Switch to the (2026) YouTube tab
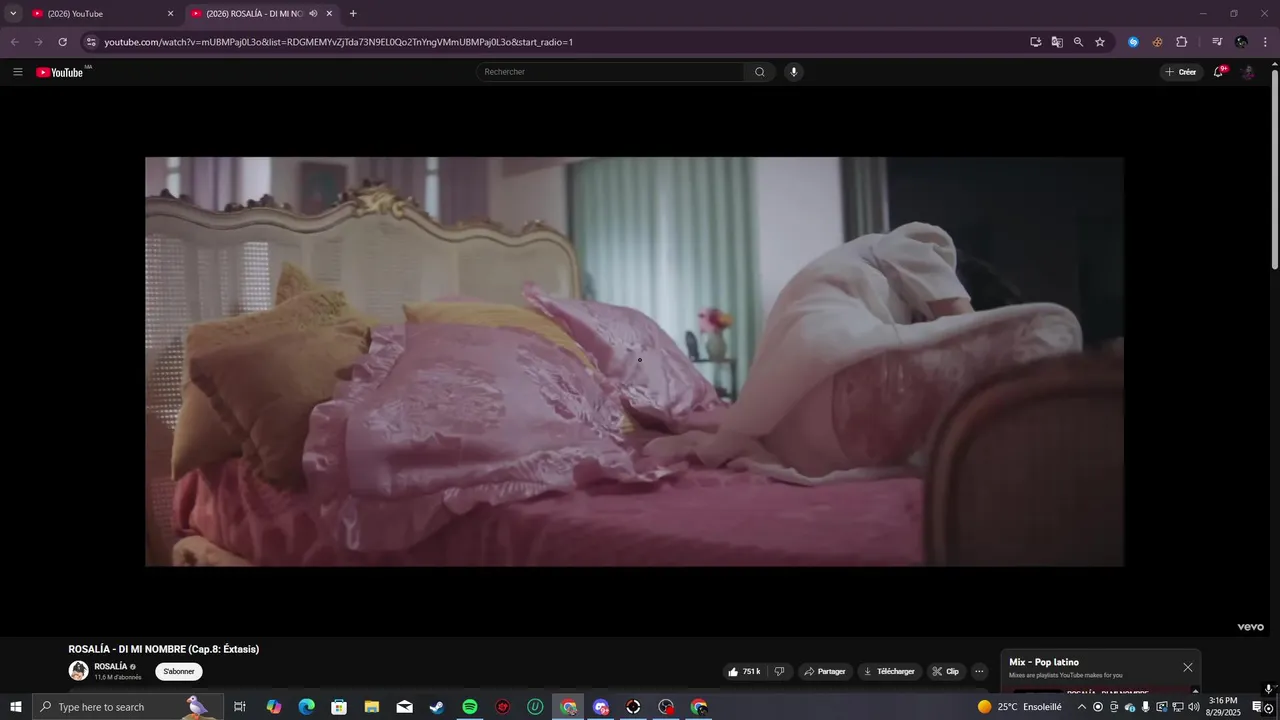This screenshot has height=720, width=1280. pyautogui.click(x=100, y=14)
